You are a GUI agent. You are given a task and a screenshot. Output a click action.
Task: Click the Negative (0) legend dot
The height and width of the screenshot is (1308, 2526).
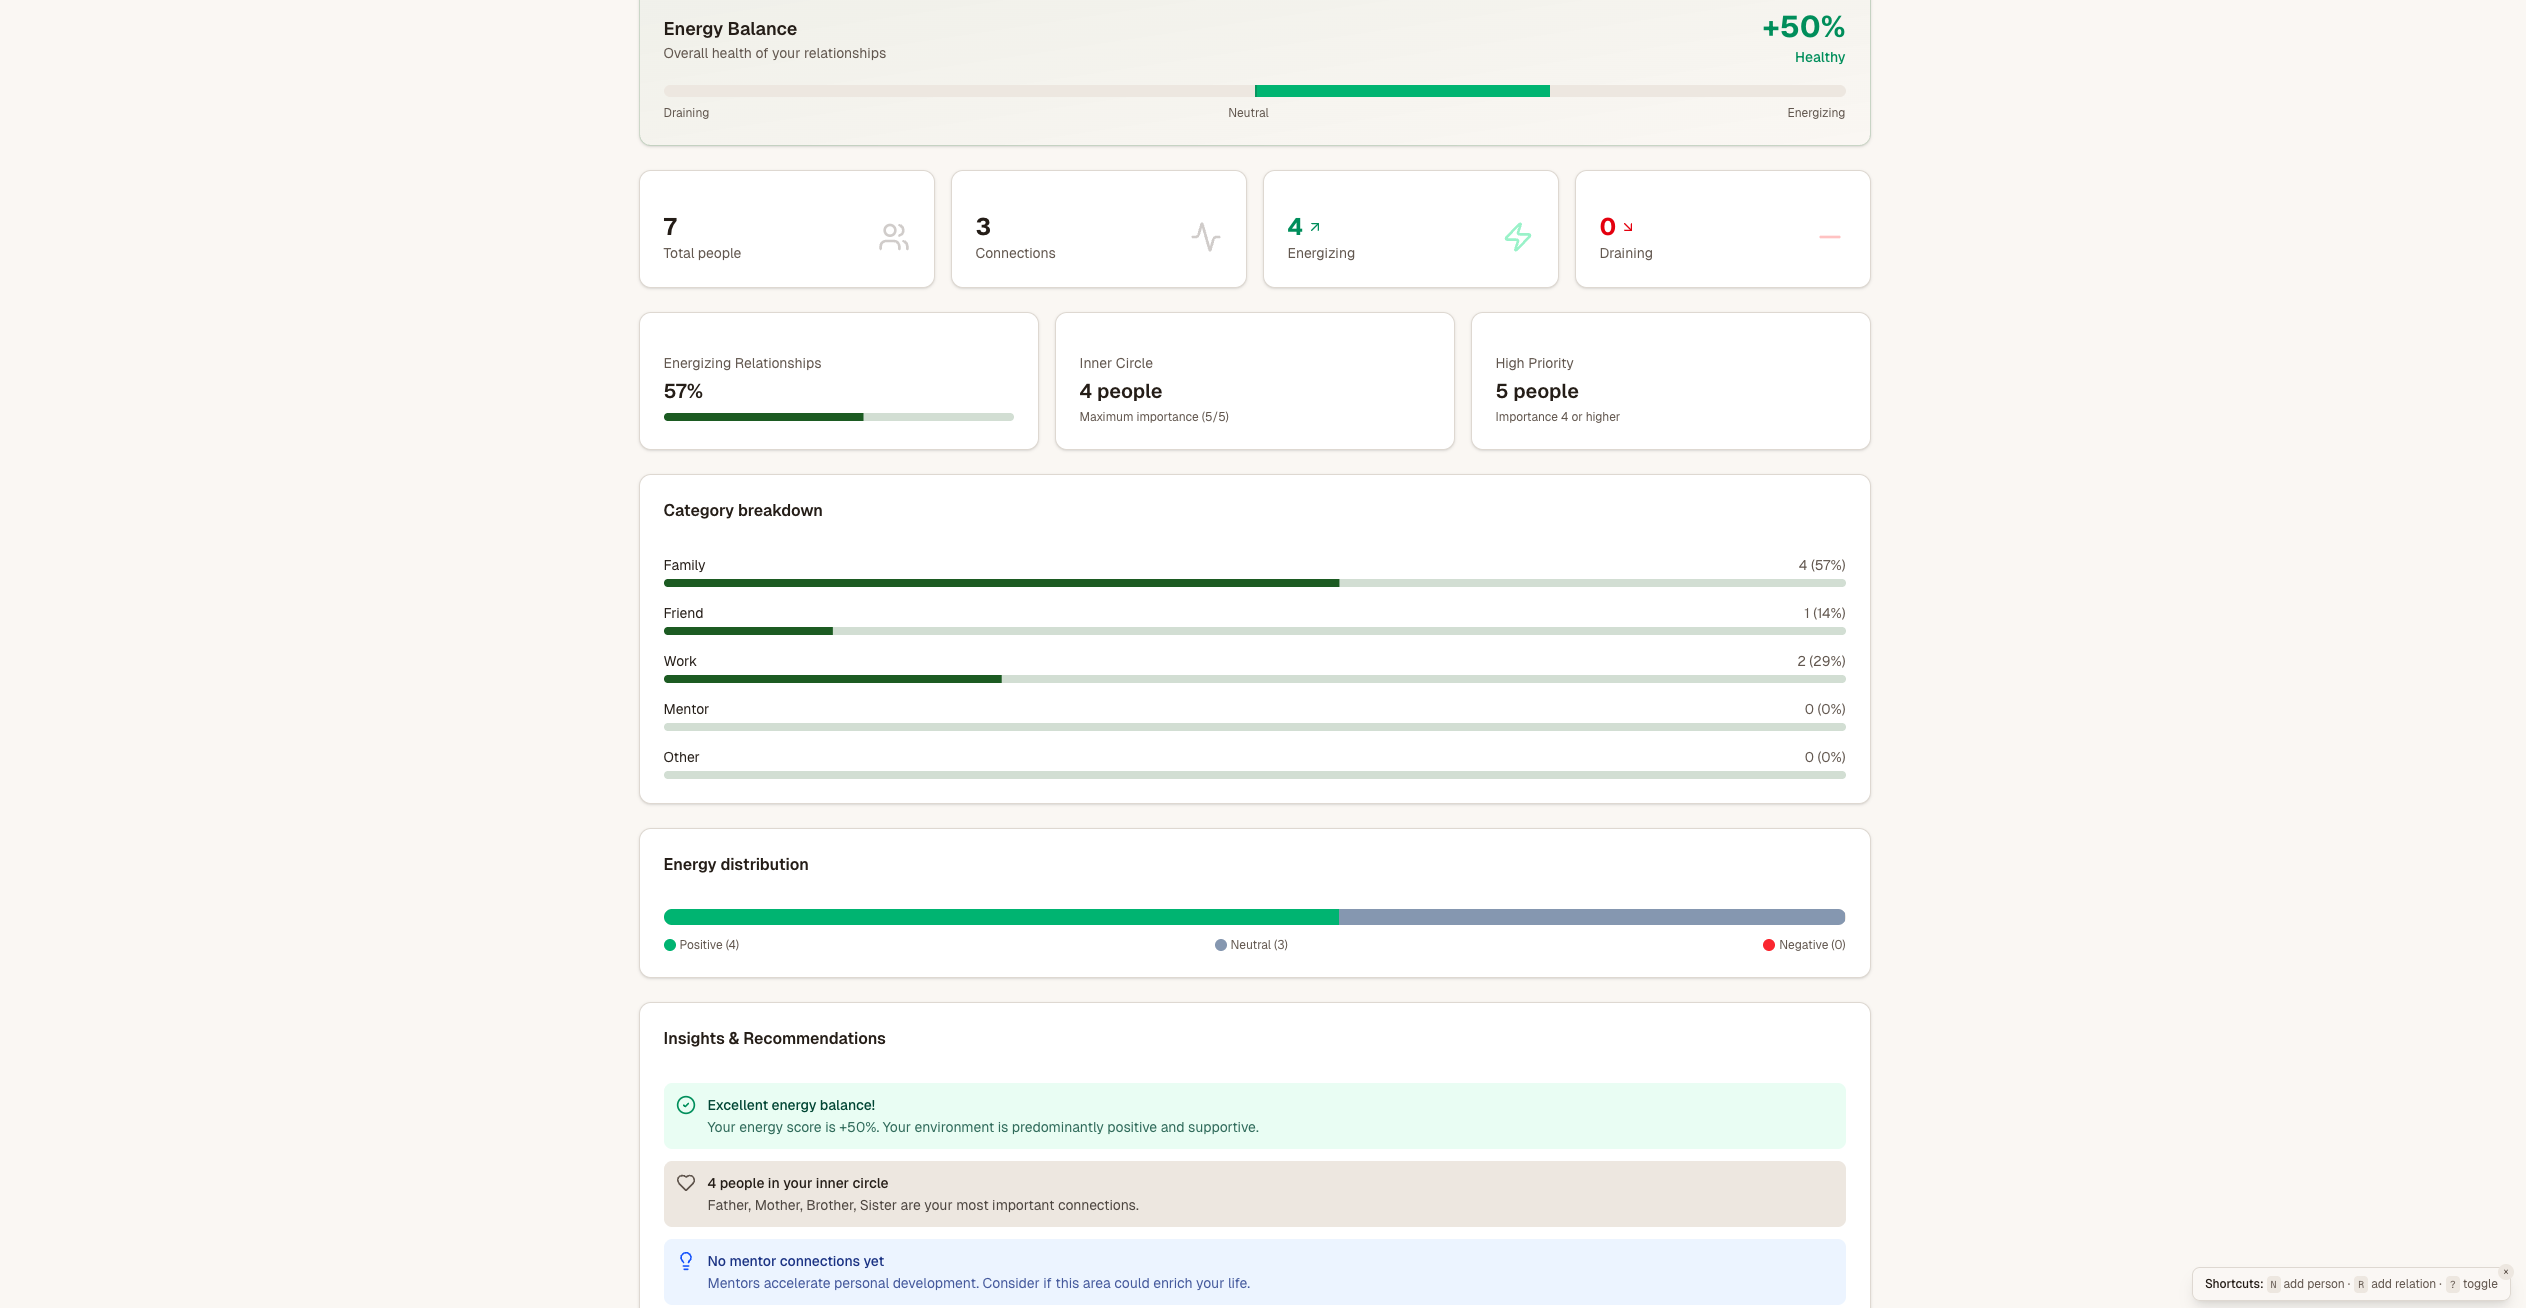point(1768,945)
